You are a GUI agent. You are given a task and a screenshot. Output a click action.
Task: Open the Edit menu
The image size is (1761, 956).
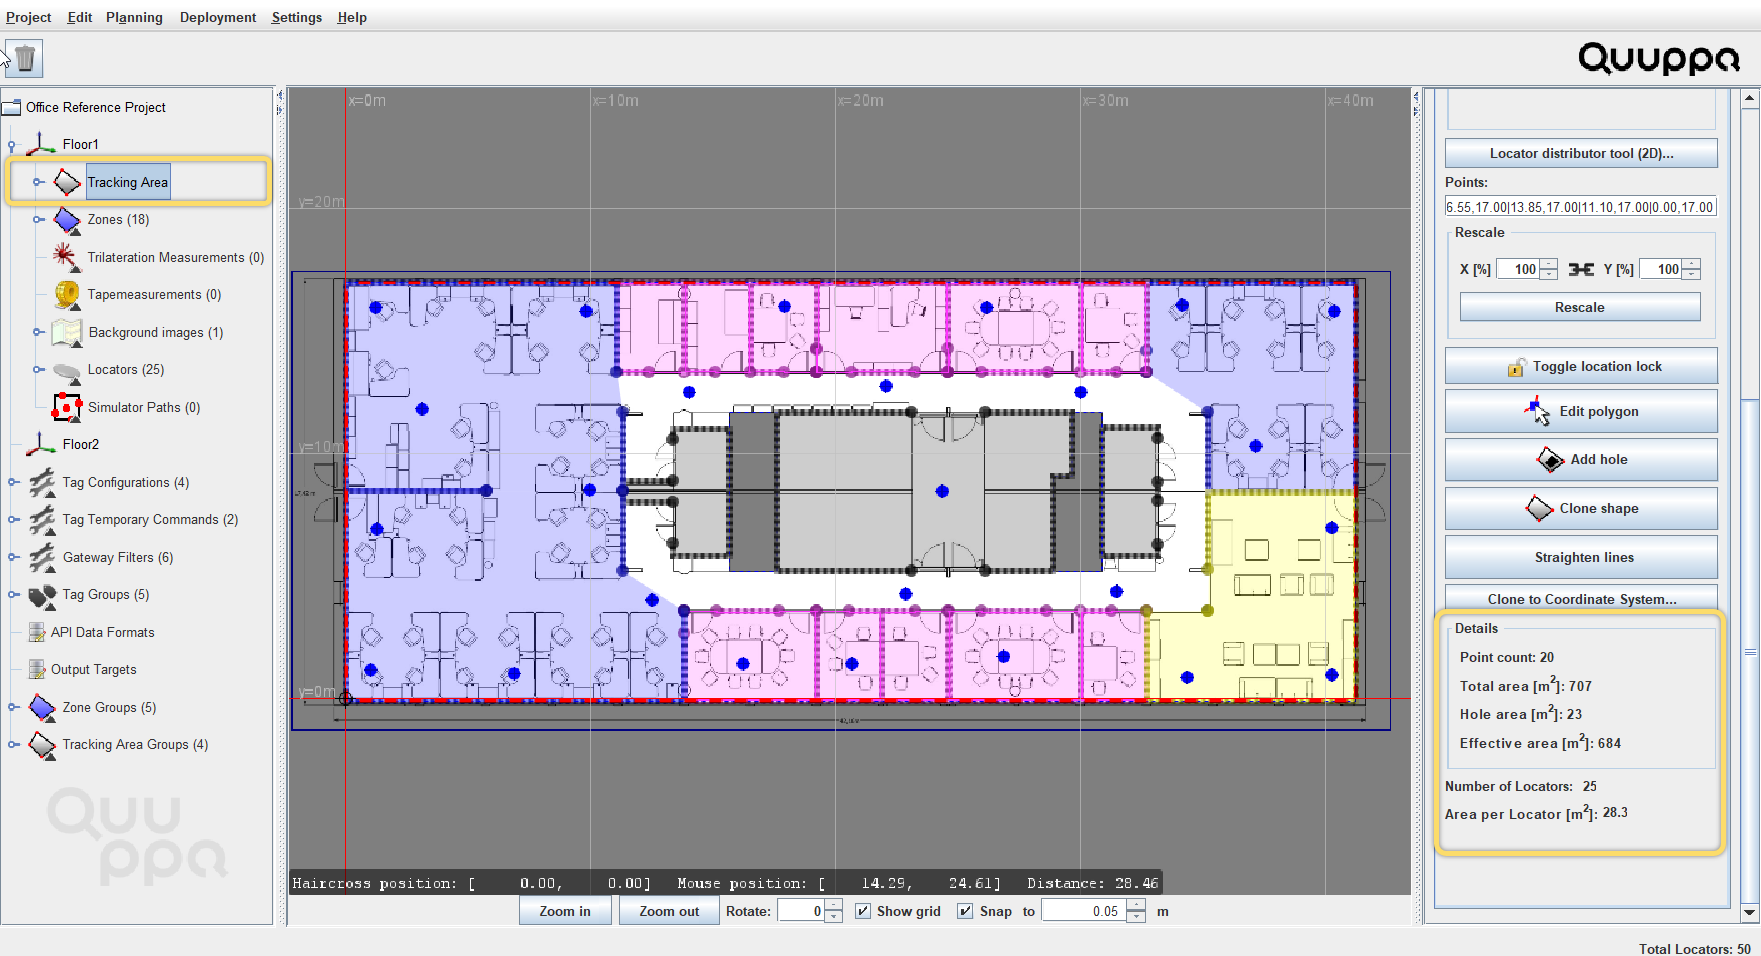click(80, 17)
